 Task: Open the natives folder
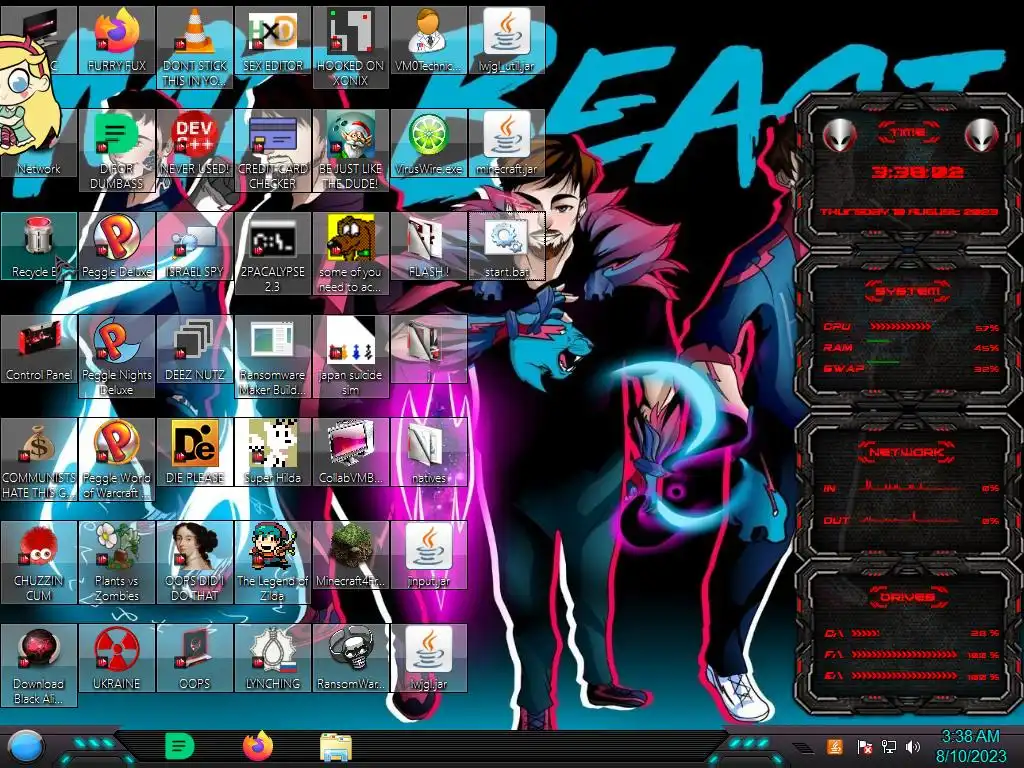point(428,453)
